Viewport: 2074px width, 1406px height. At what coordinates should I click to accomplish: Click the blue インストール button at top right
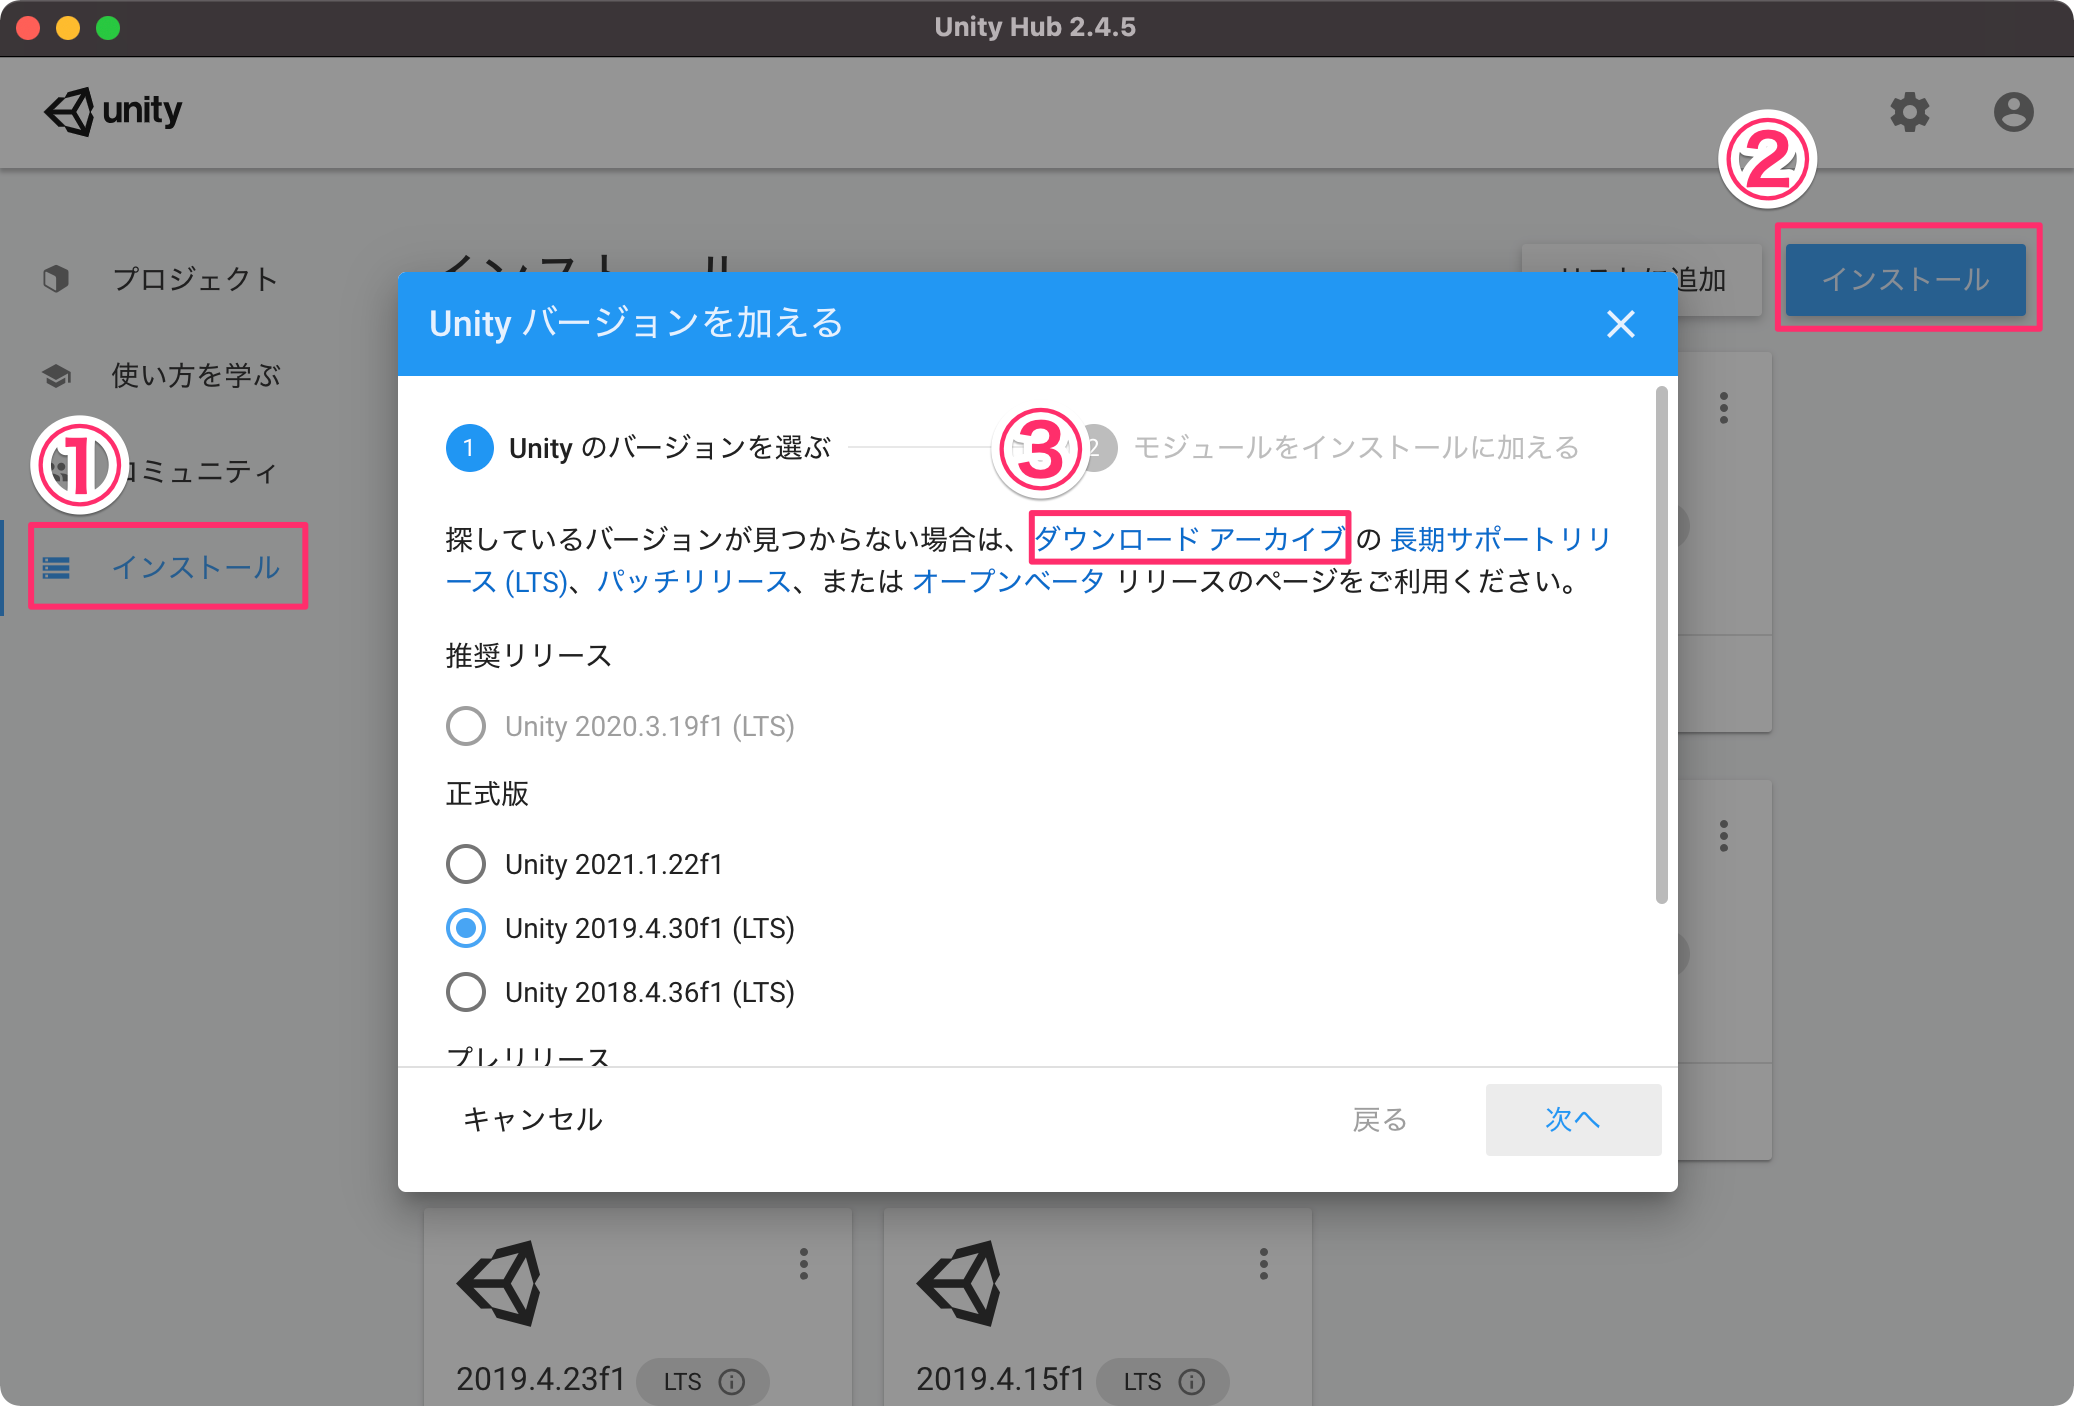click(x=1905, y=279)
